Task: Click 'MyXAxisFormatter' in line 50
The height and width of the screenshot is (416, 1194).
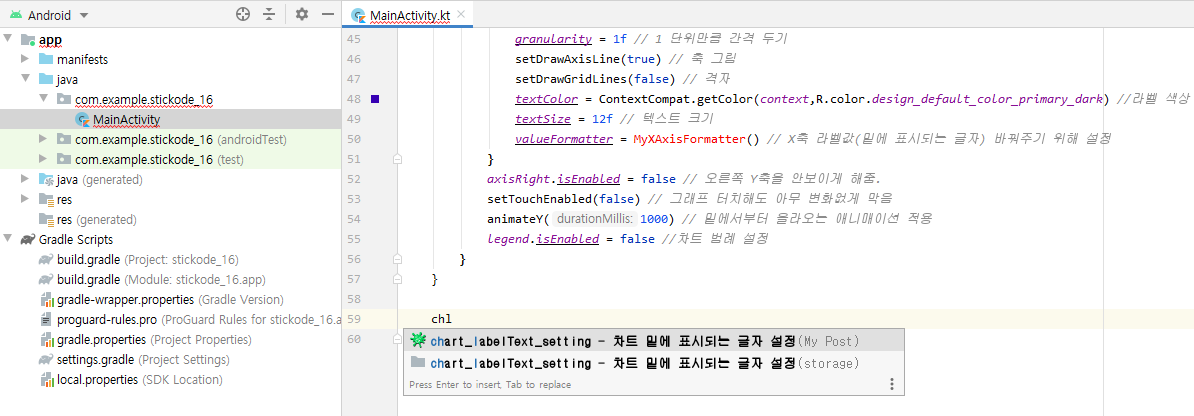Action: click(688, 139)
